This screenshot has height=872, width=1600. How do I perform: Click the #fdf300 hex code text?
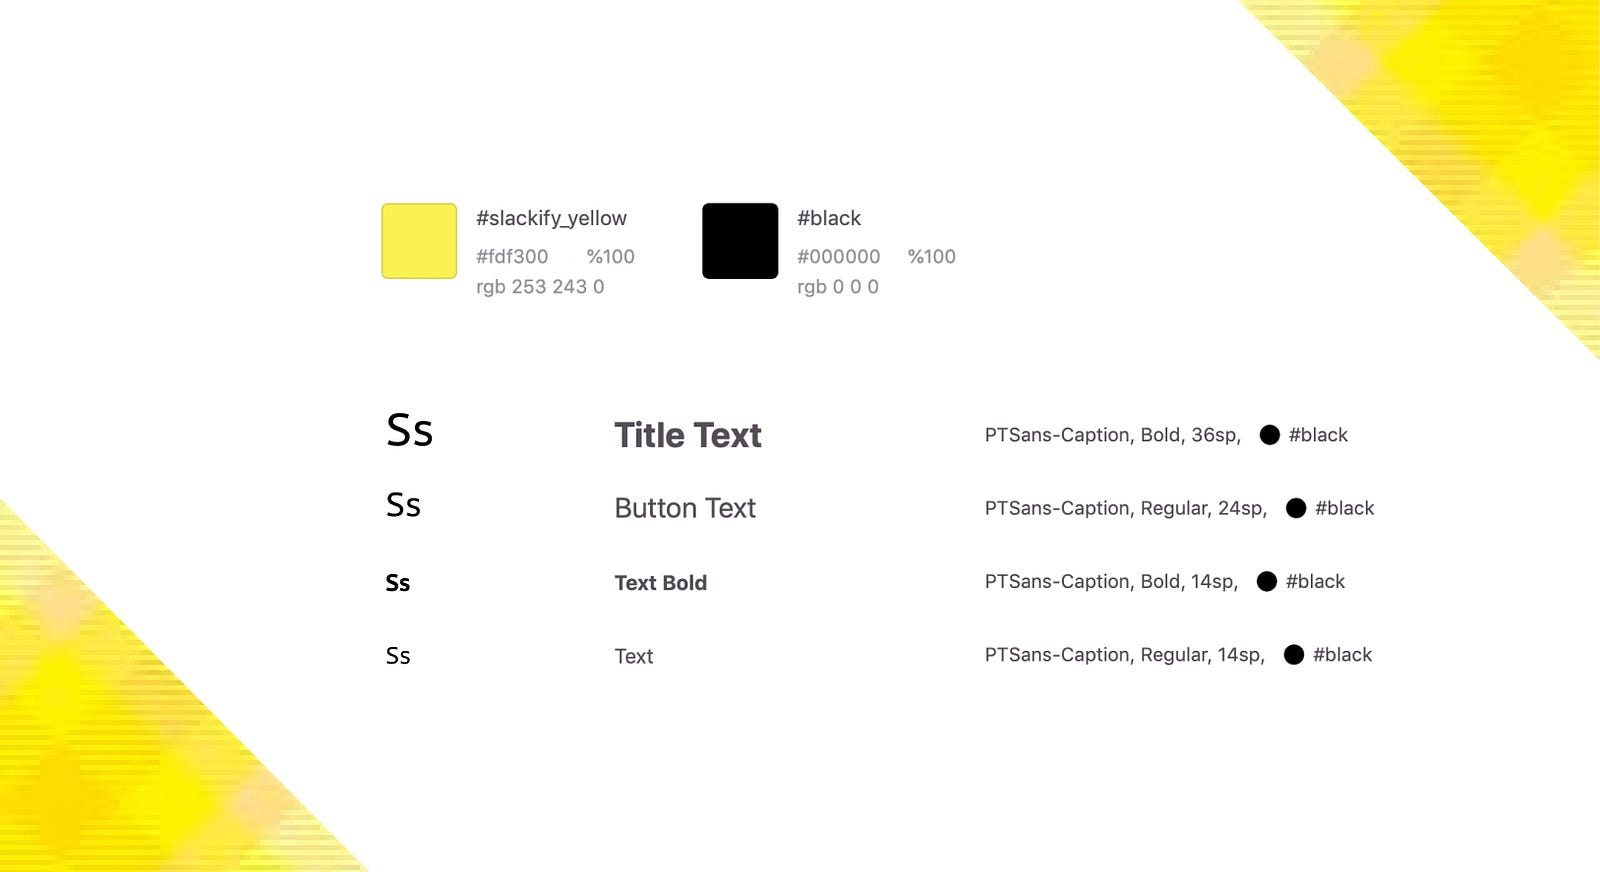pos(512,256)
